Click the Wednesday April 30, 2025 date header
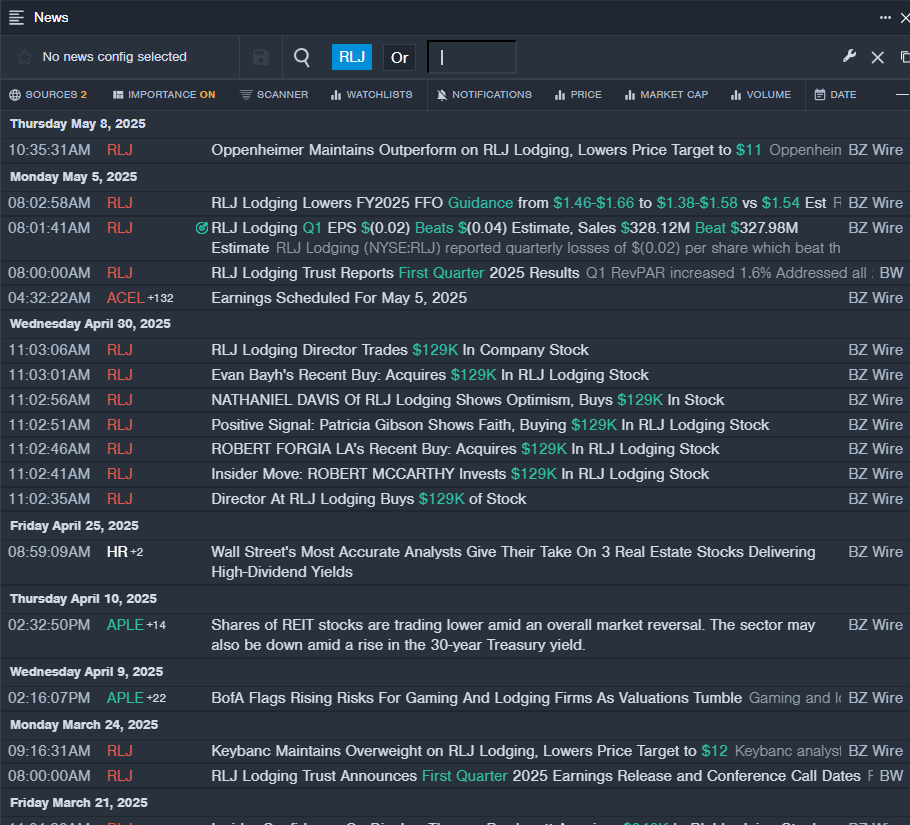Screen dimensions: 910x825 coord(91,324)
